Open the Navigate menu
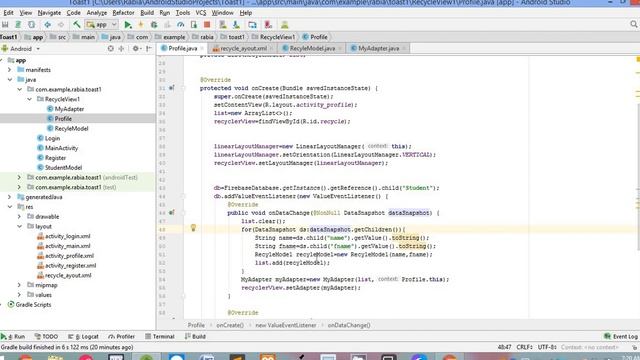 [49, 13]
